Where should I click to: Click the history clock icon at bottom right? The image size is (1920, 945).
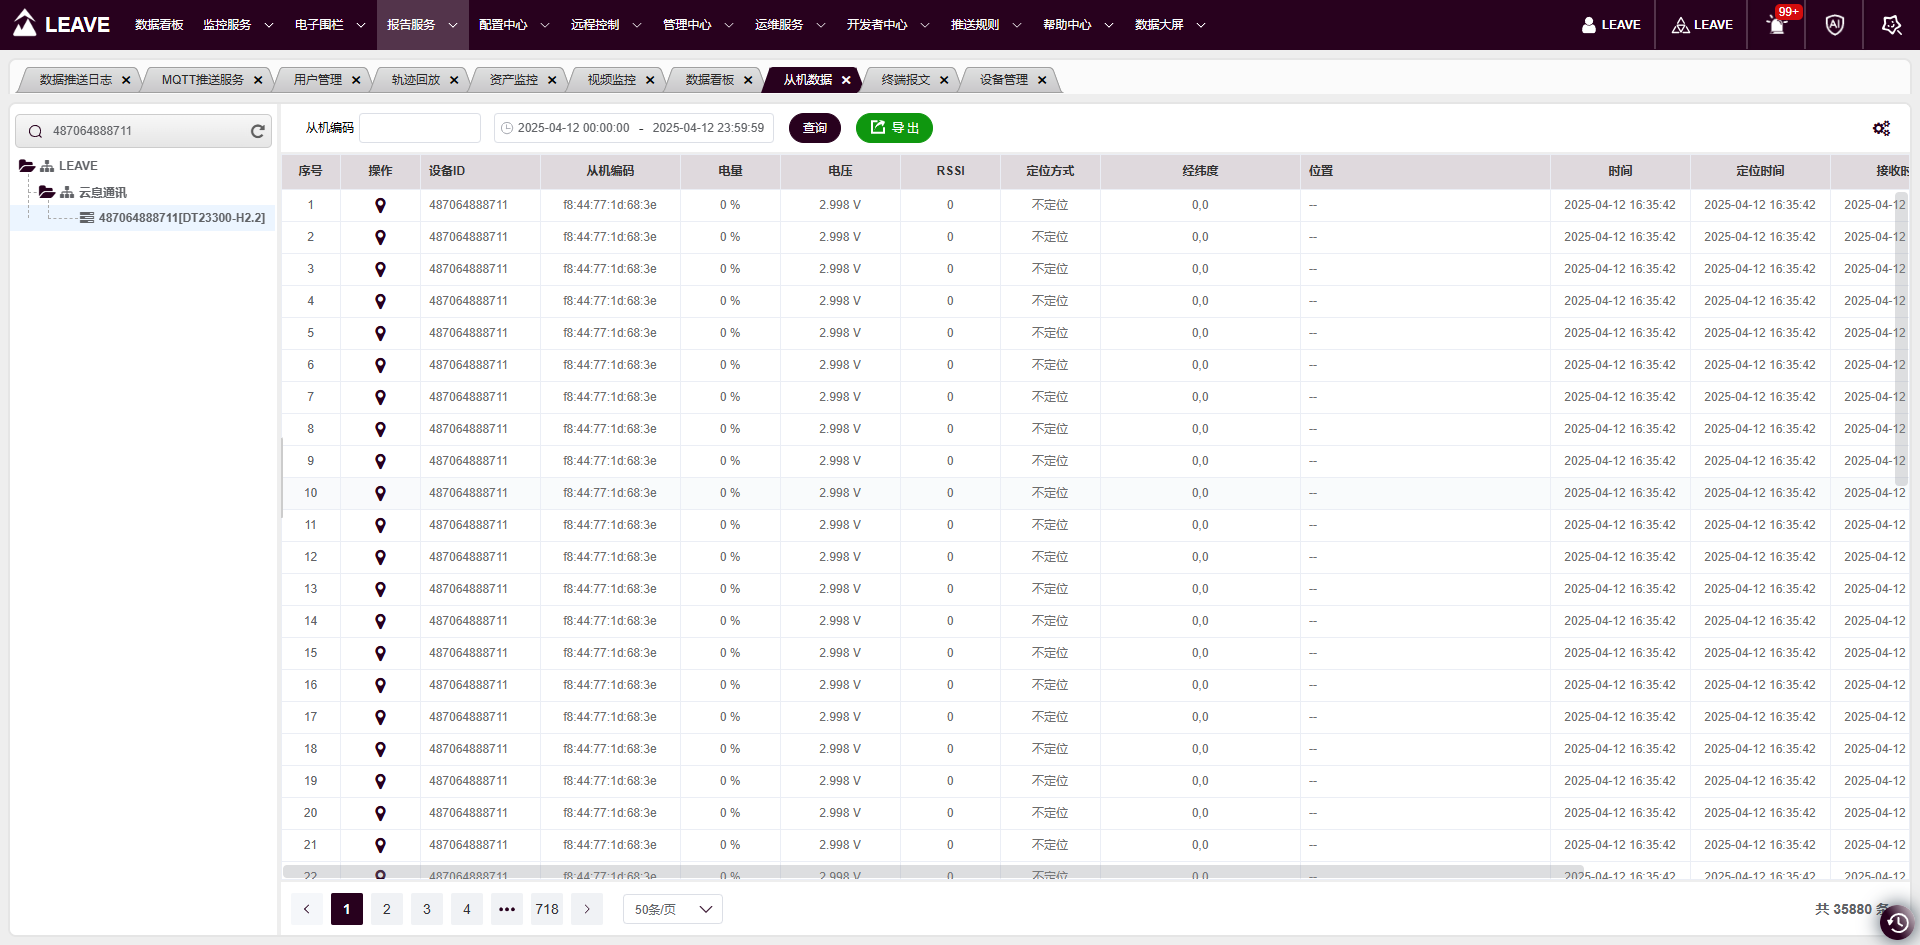tap(1896, 922)
